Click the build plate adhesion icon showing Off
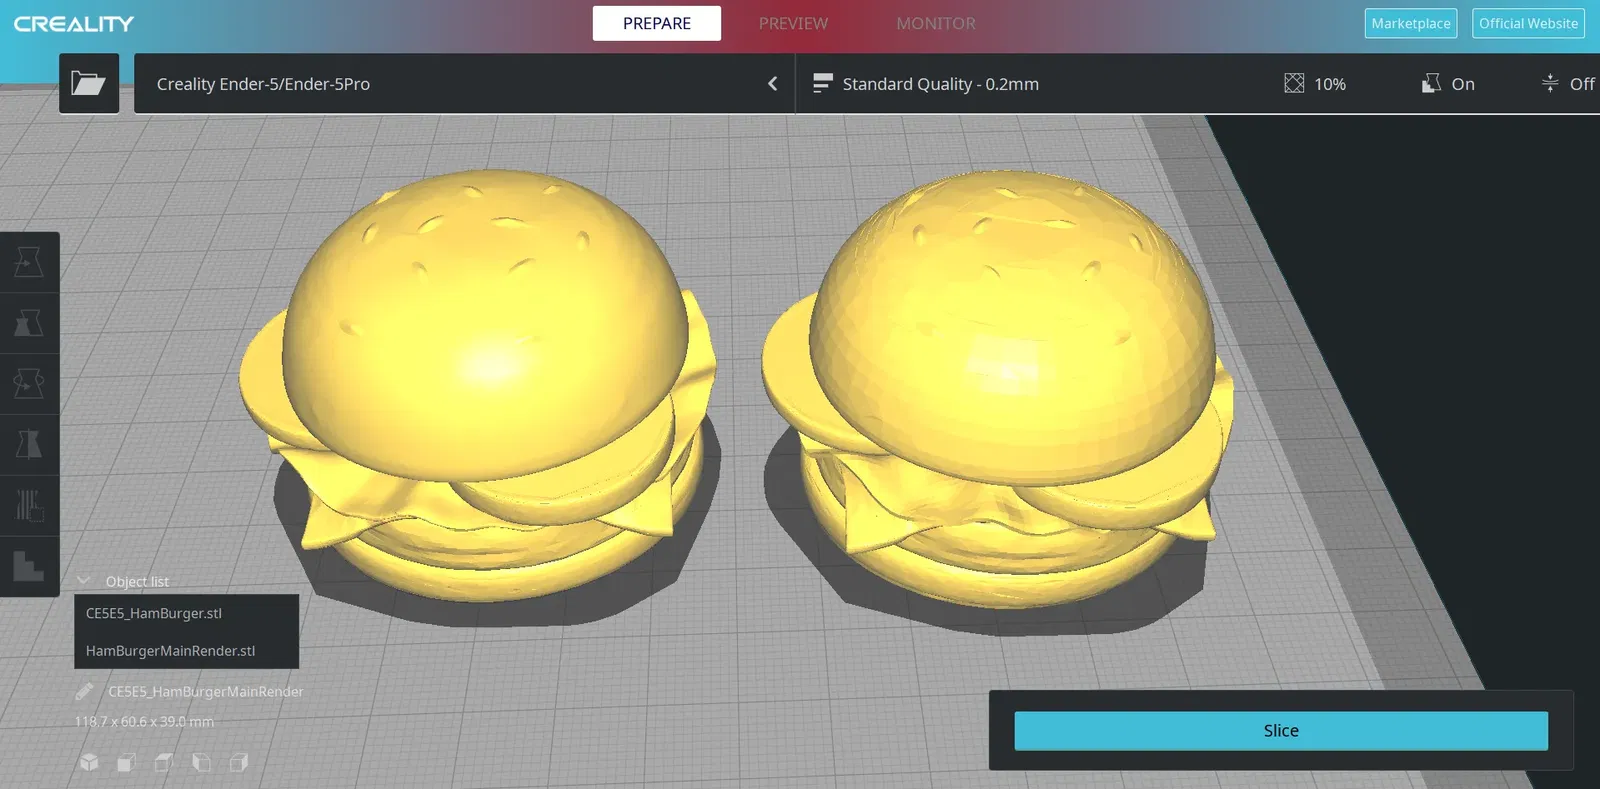This screenshot has height=789, width=1600. 1550,83
